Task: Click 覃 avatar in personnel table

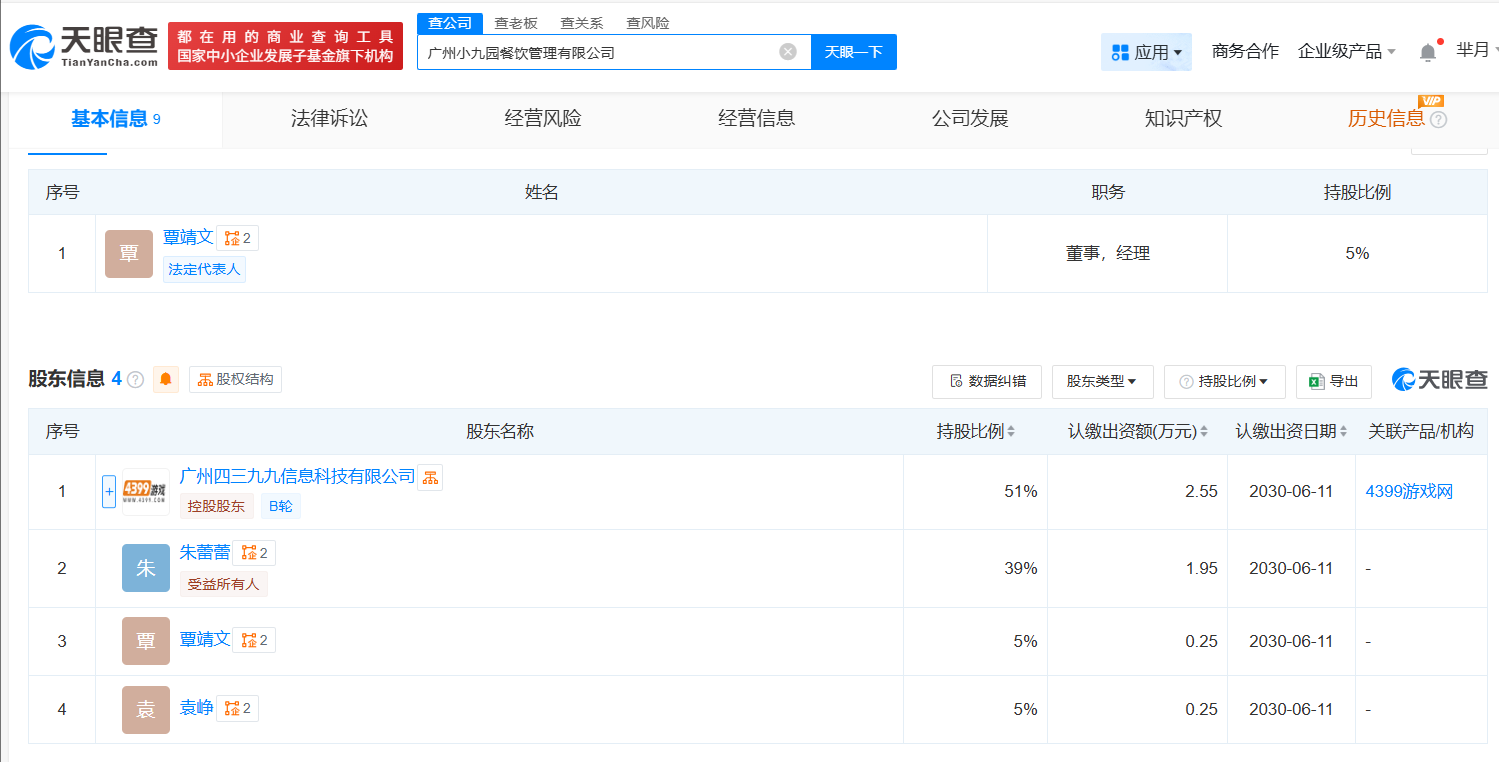Action: pyautogui.click(x=129, y=254)
